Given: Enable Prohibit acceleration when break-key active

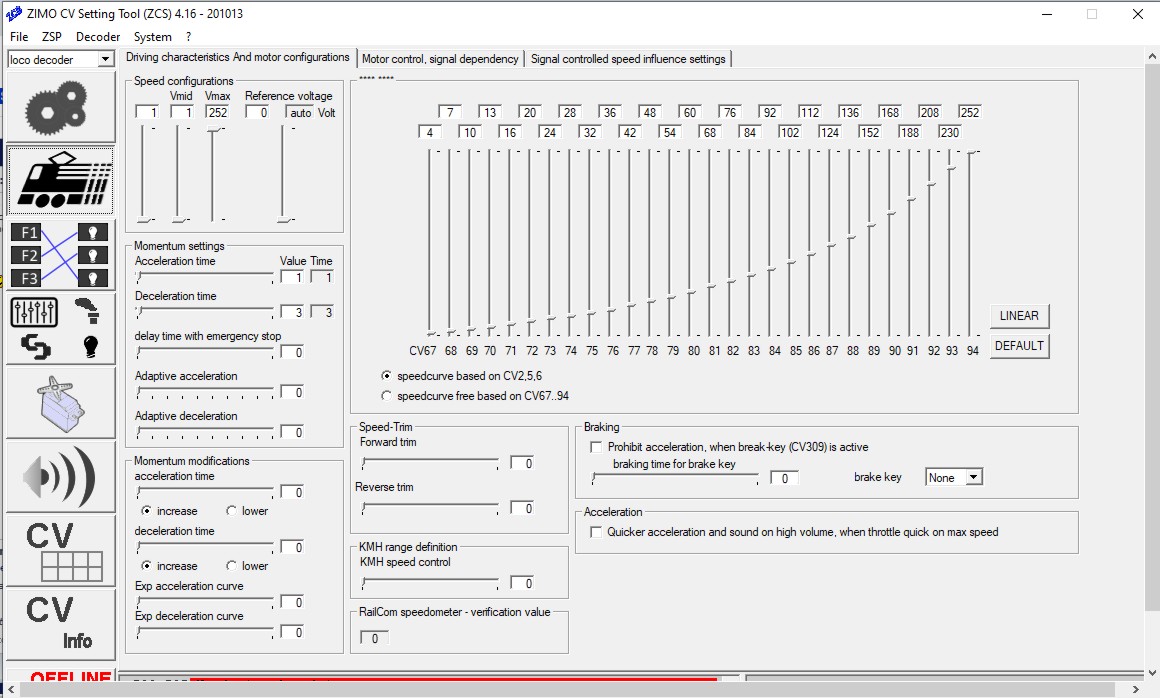Looking at the screenshot, I should point(597,448).
